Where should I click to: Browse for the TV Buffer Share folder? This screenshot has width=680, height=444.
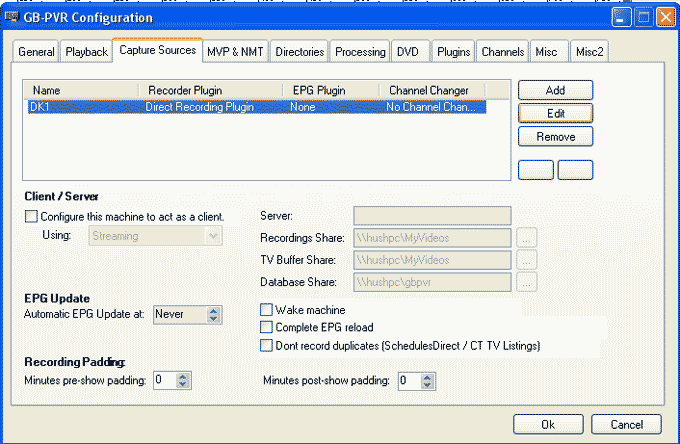[526, 260]
